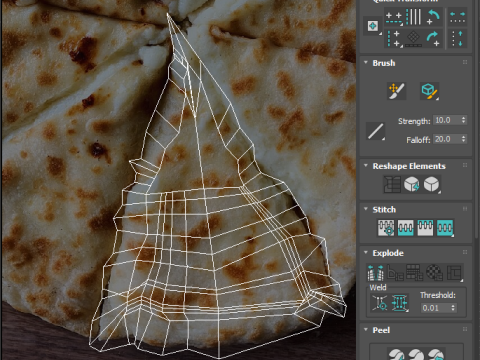Click Flatten by Polygon Angle icon

click(x=395, y=272)
